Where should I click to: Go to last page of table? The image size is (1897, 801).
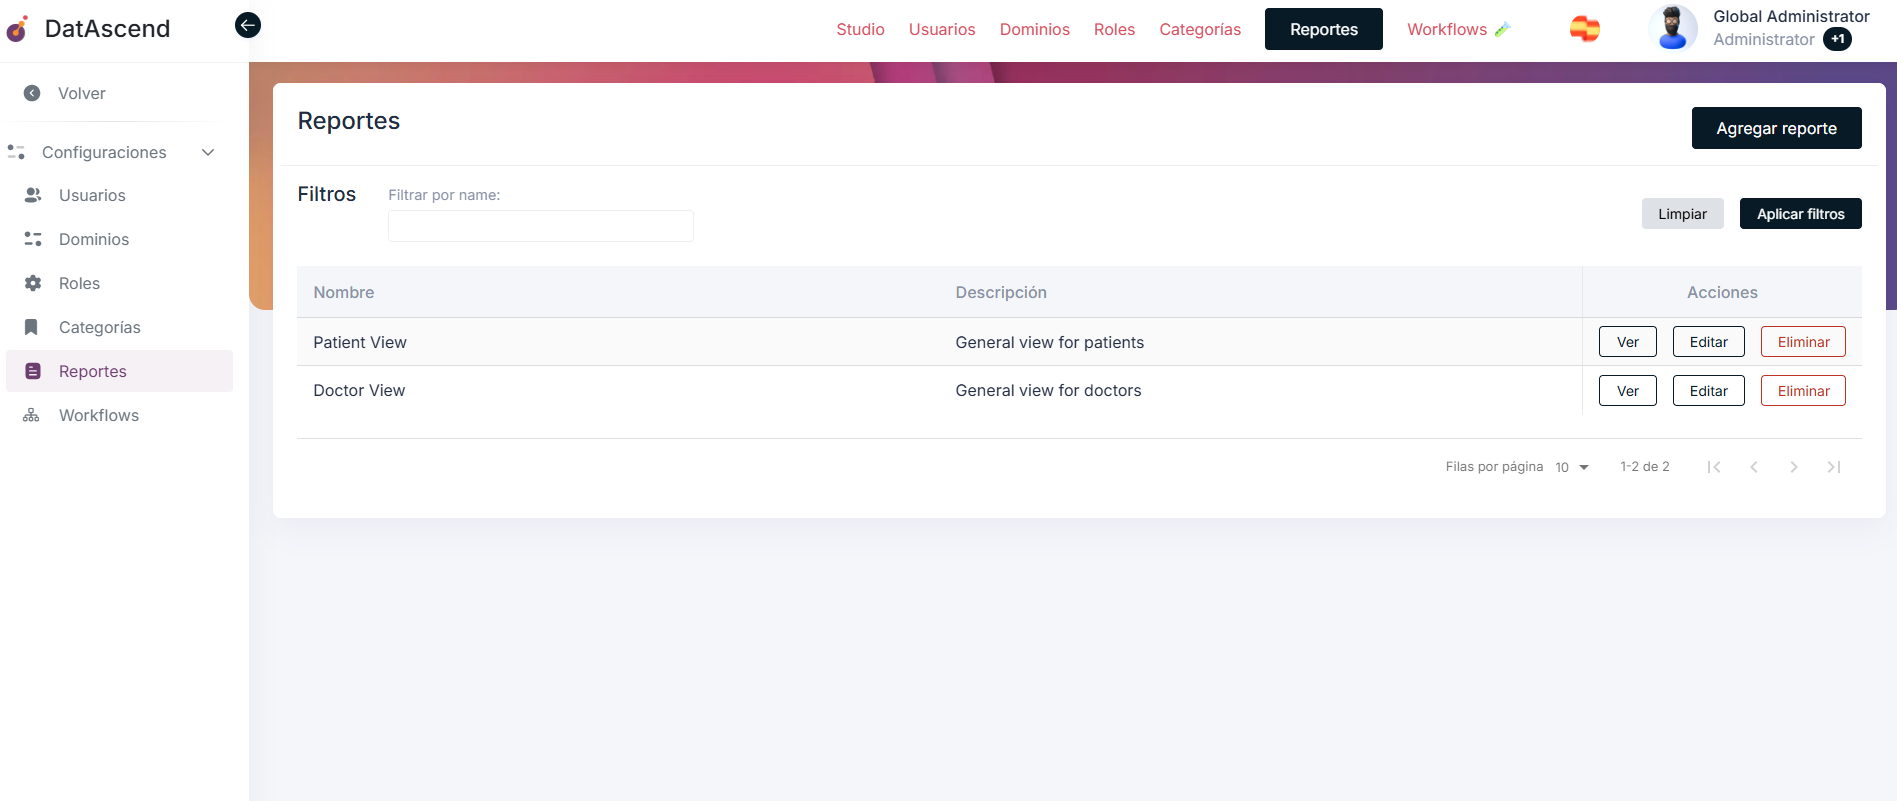[x=1834, y=467]
